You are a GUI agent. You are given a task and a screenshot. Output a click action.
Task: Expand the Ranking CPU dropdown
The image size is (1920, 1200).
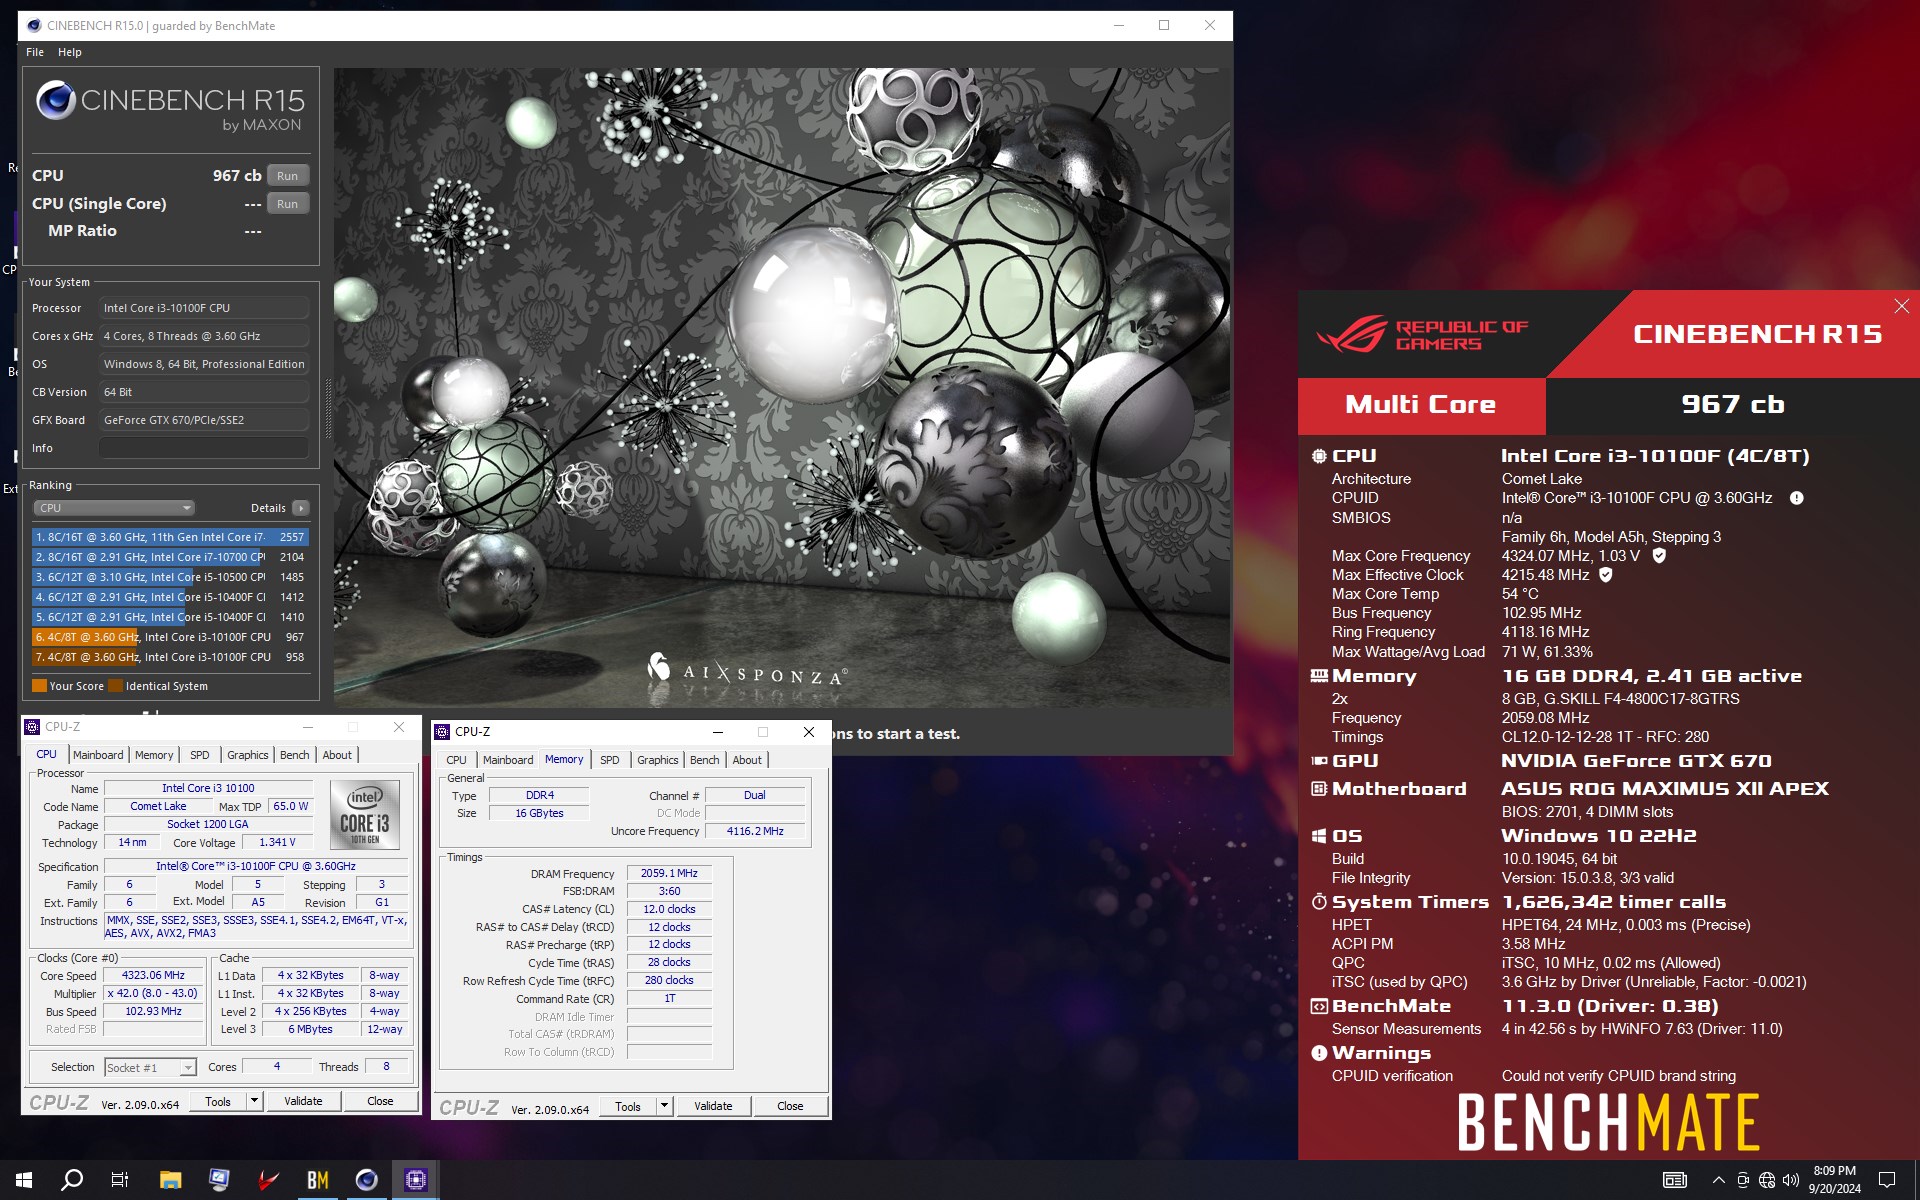(x=114, y=508)
